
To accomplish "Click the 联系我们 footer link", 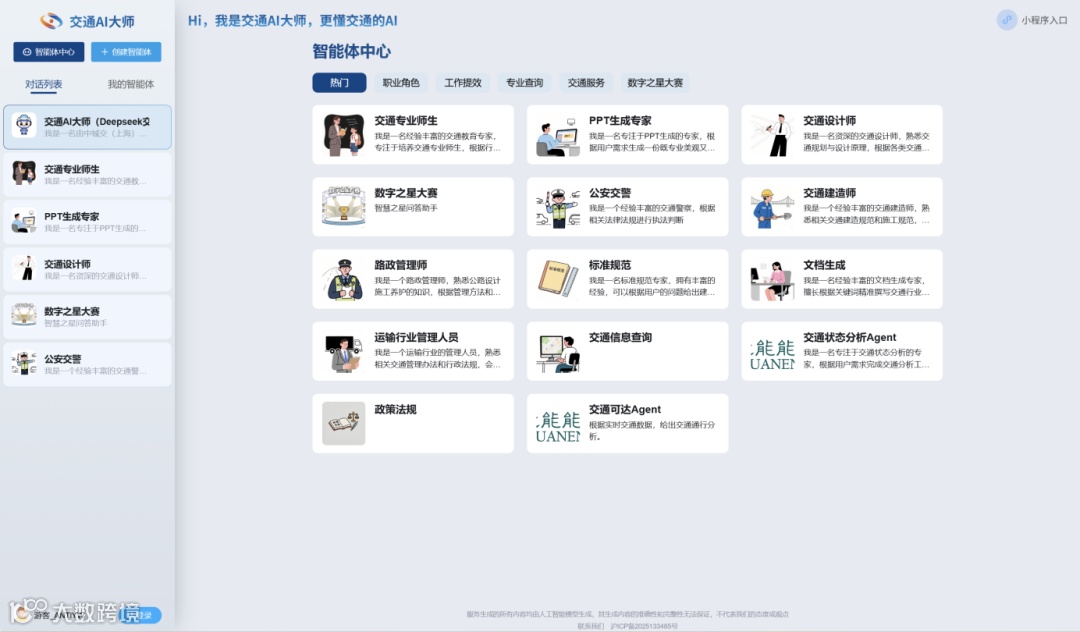I will [x=590, y=626].
